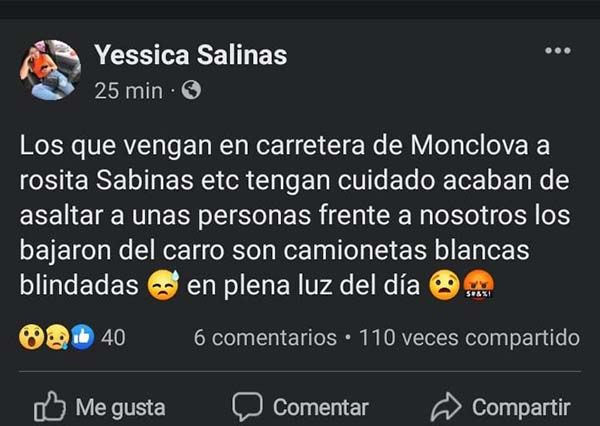The width and height of the screenshot is (600, 426).
Task: Open the three-dot post options menu
Action: (x=557, y=51)
